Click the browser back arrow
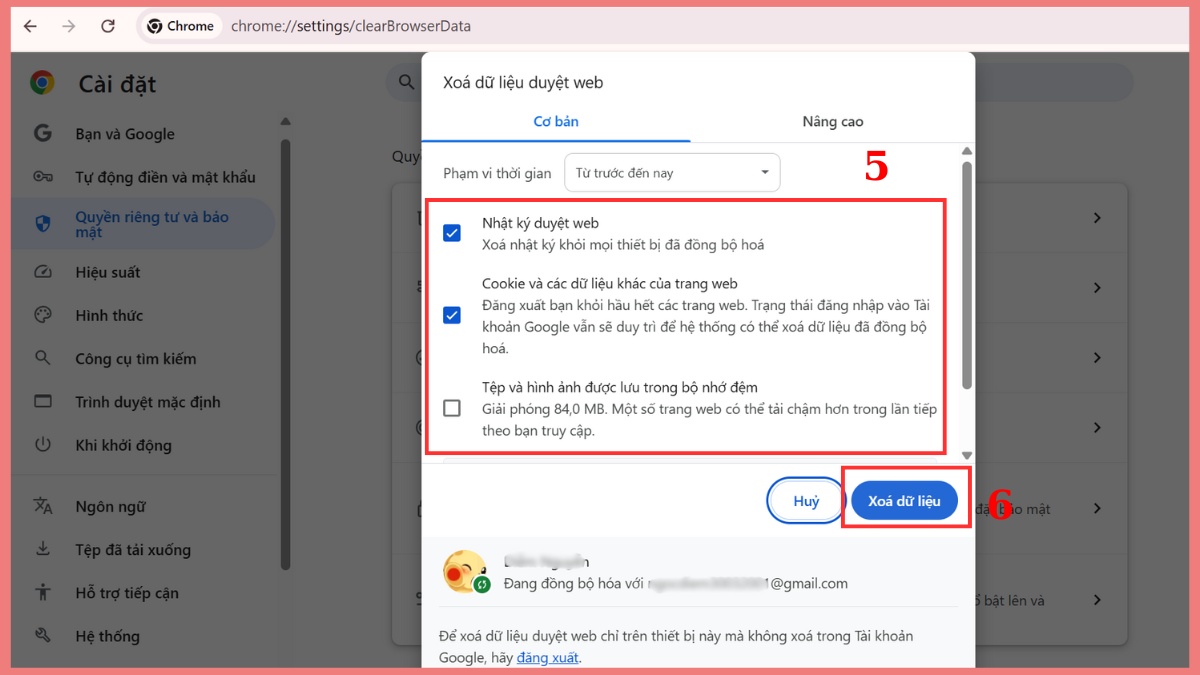1200x675 pixels. pyautogui.click(x=30, y=26)
